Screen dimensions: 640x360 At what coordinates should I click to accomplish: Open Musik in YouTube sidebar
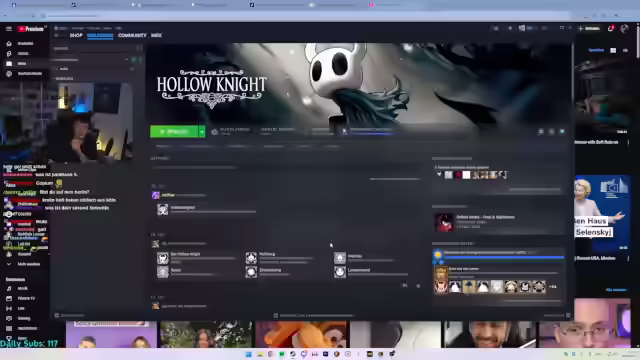(x=18, y=288)
